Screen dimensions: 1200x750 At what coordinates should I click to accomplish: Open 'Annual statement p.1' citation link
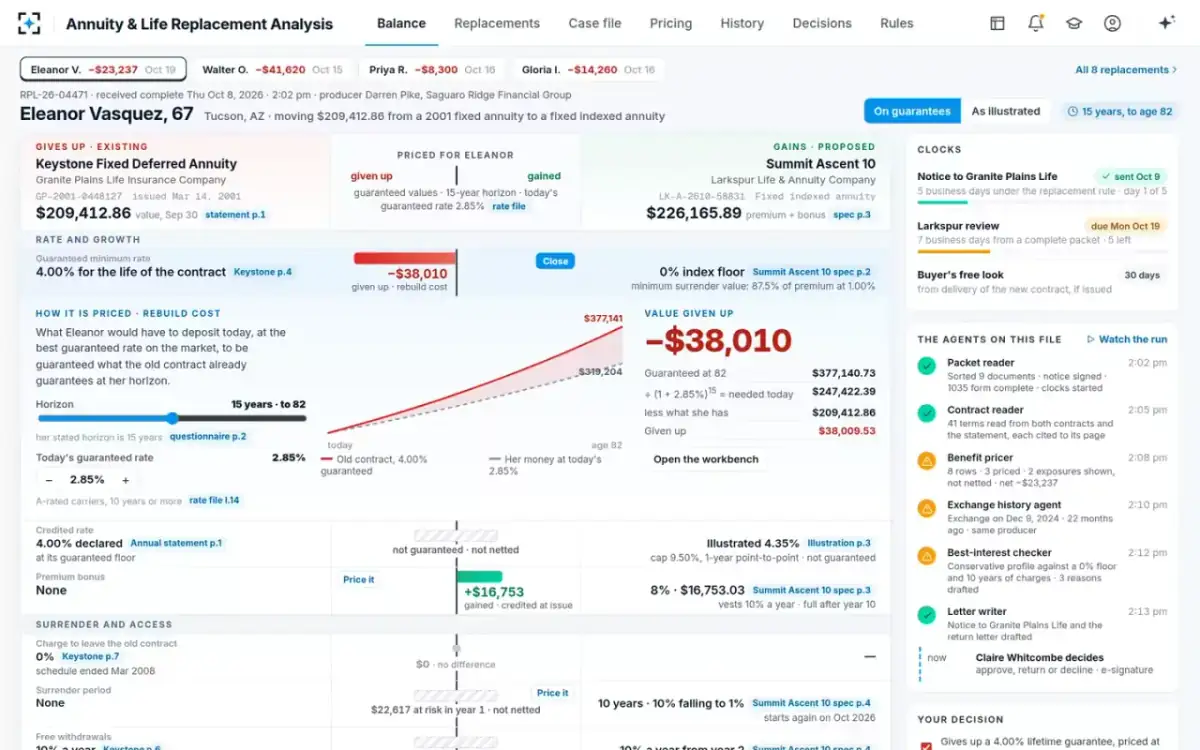click(x=176, y=543)
